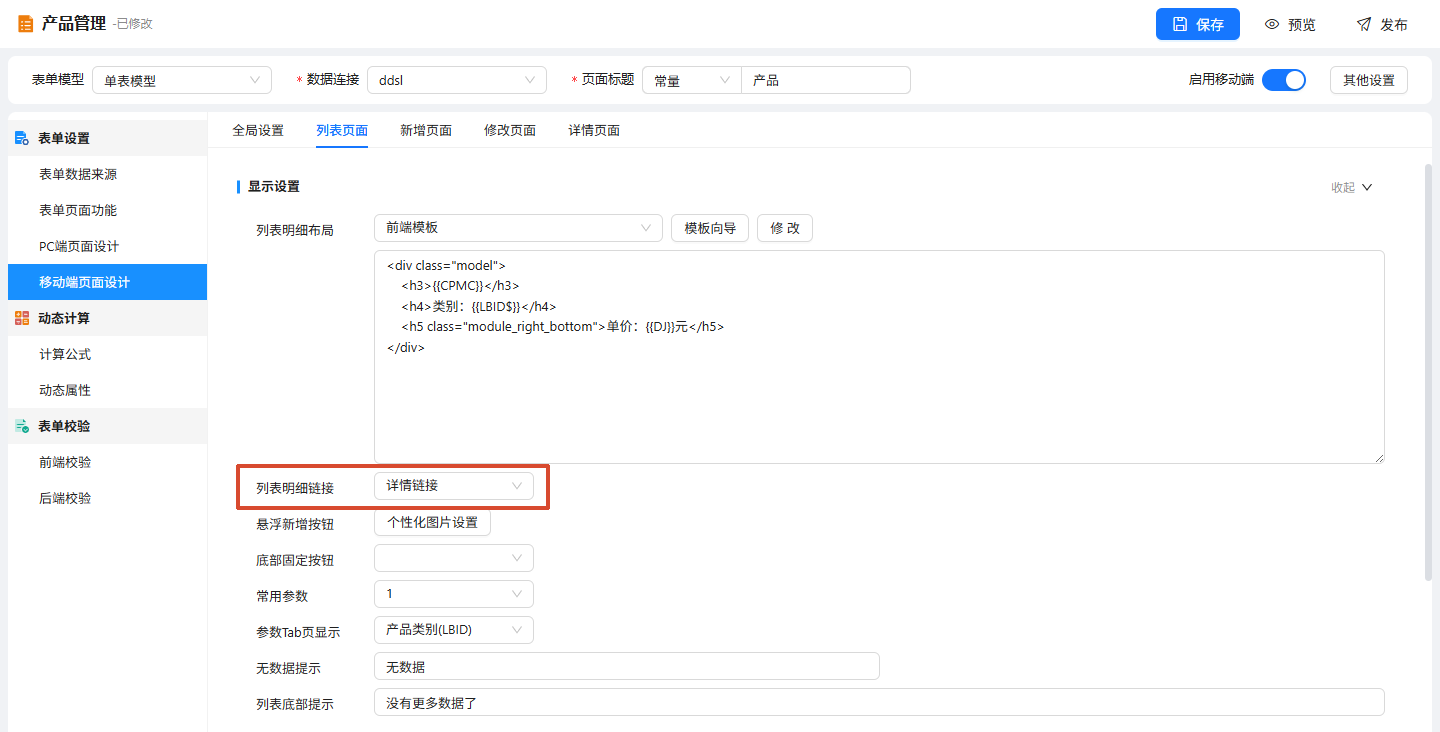Select the 列表页面 tab
Screen dimensions: 1440x732
click(342, 130)
